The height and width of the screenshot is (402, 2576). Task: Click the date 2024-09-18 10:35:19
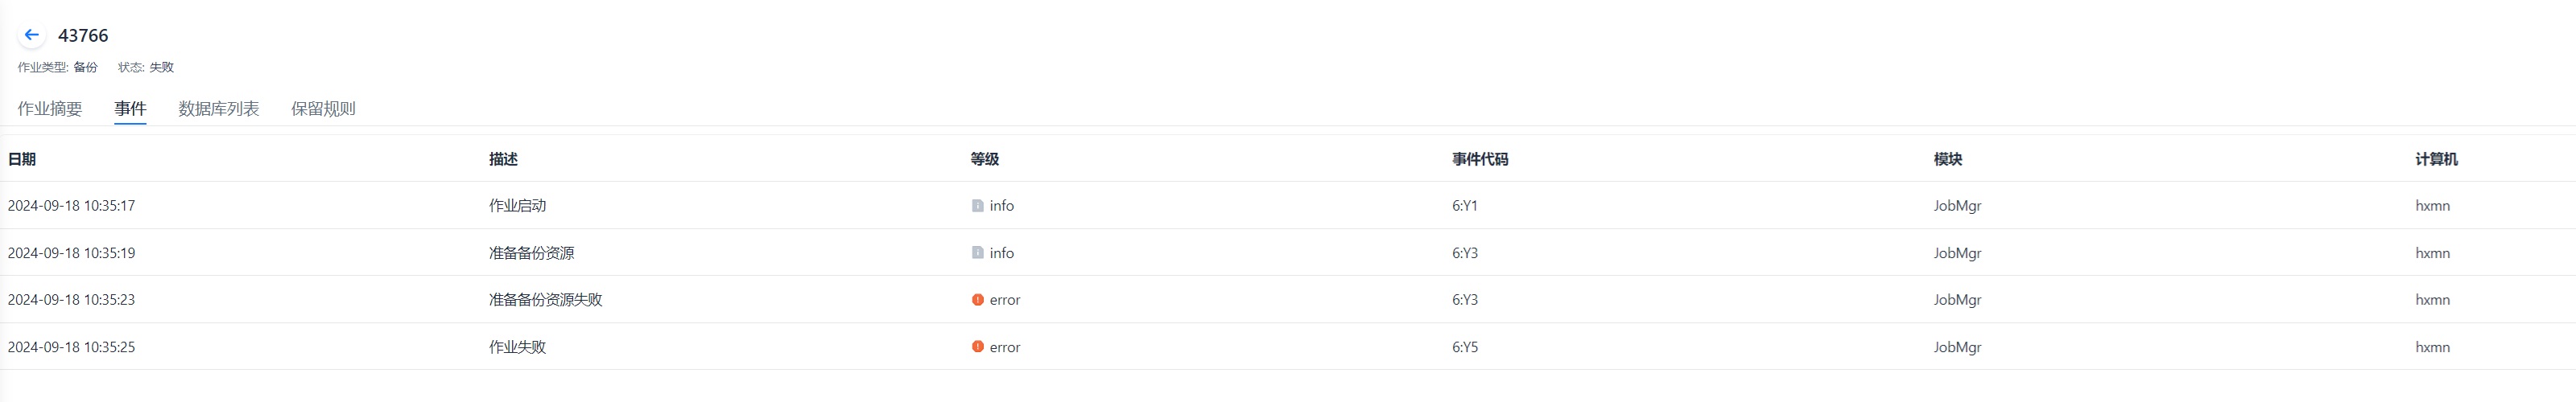click(71, 253)
